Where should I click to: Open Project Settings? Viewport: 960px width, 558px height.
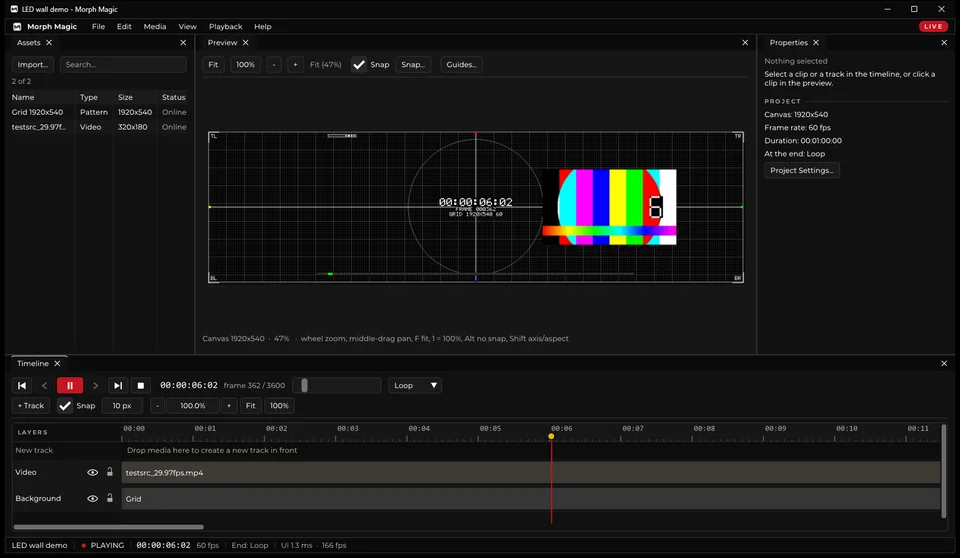pos(801,170)
